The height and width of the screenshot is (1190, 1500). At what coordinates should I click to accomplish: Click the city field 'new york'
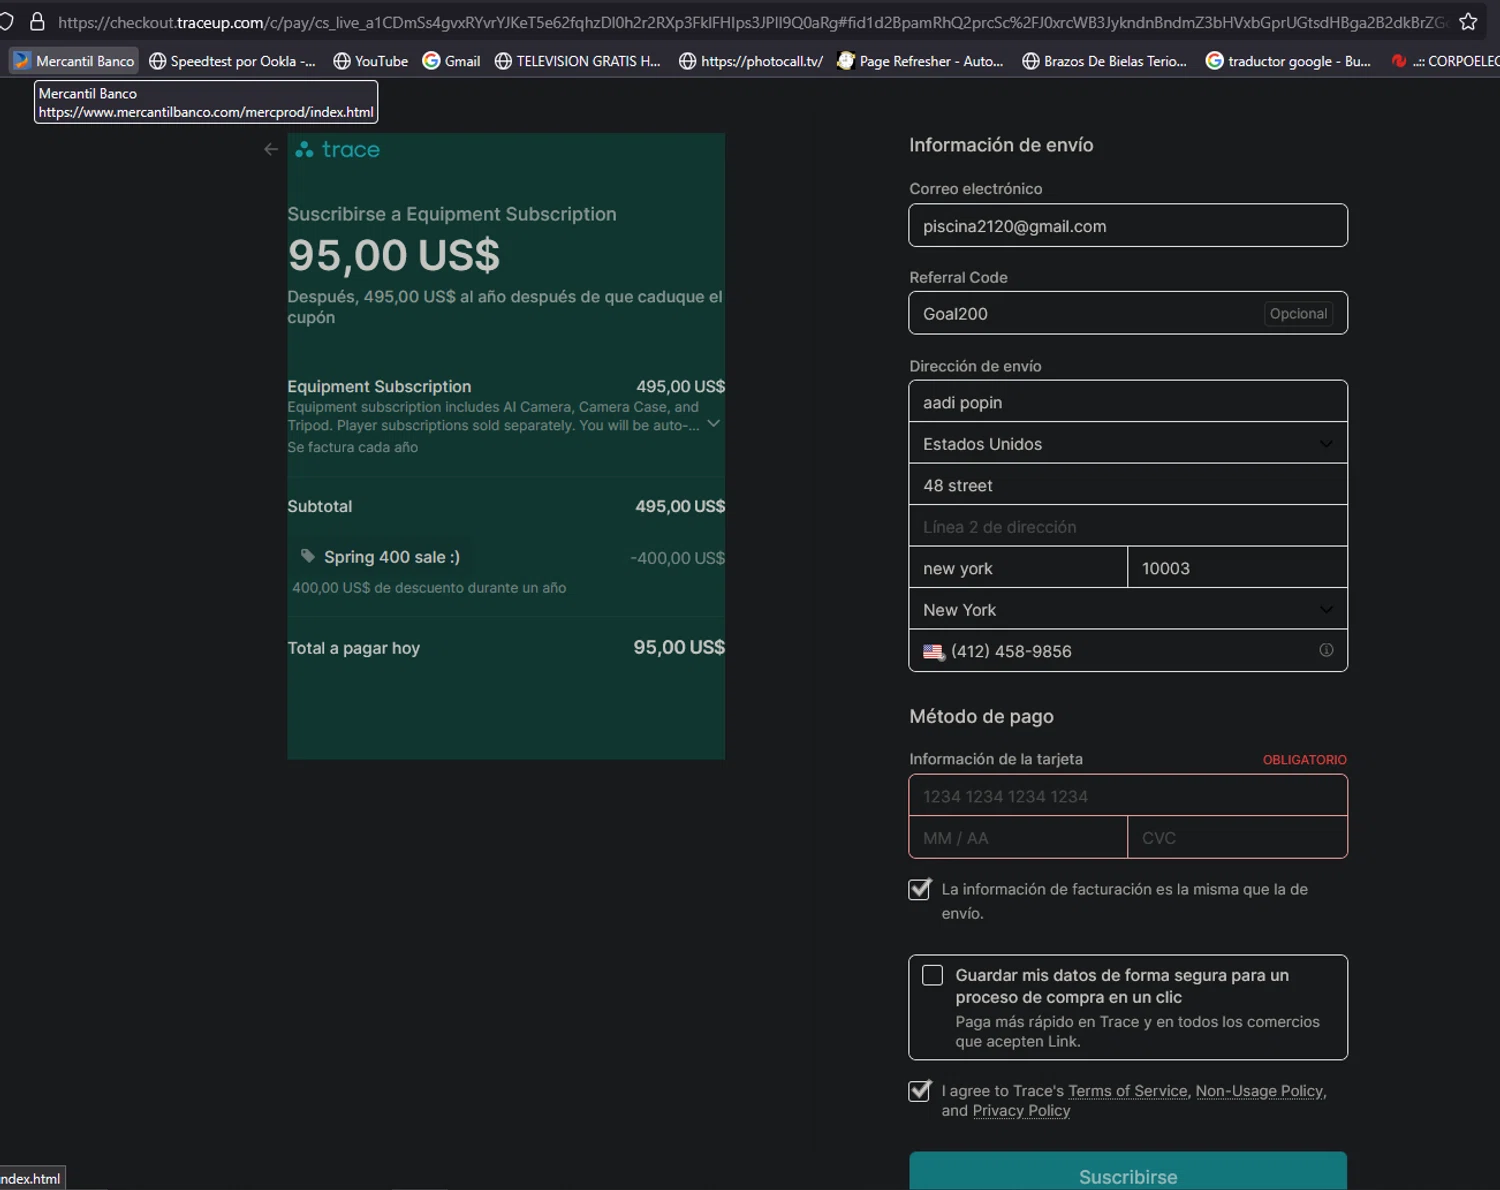coord(1018,568)
